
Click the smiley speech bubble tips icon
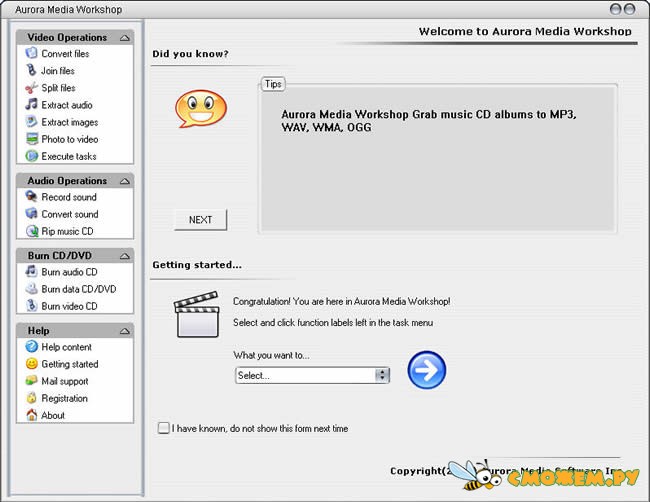click(x=201, y=109)
